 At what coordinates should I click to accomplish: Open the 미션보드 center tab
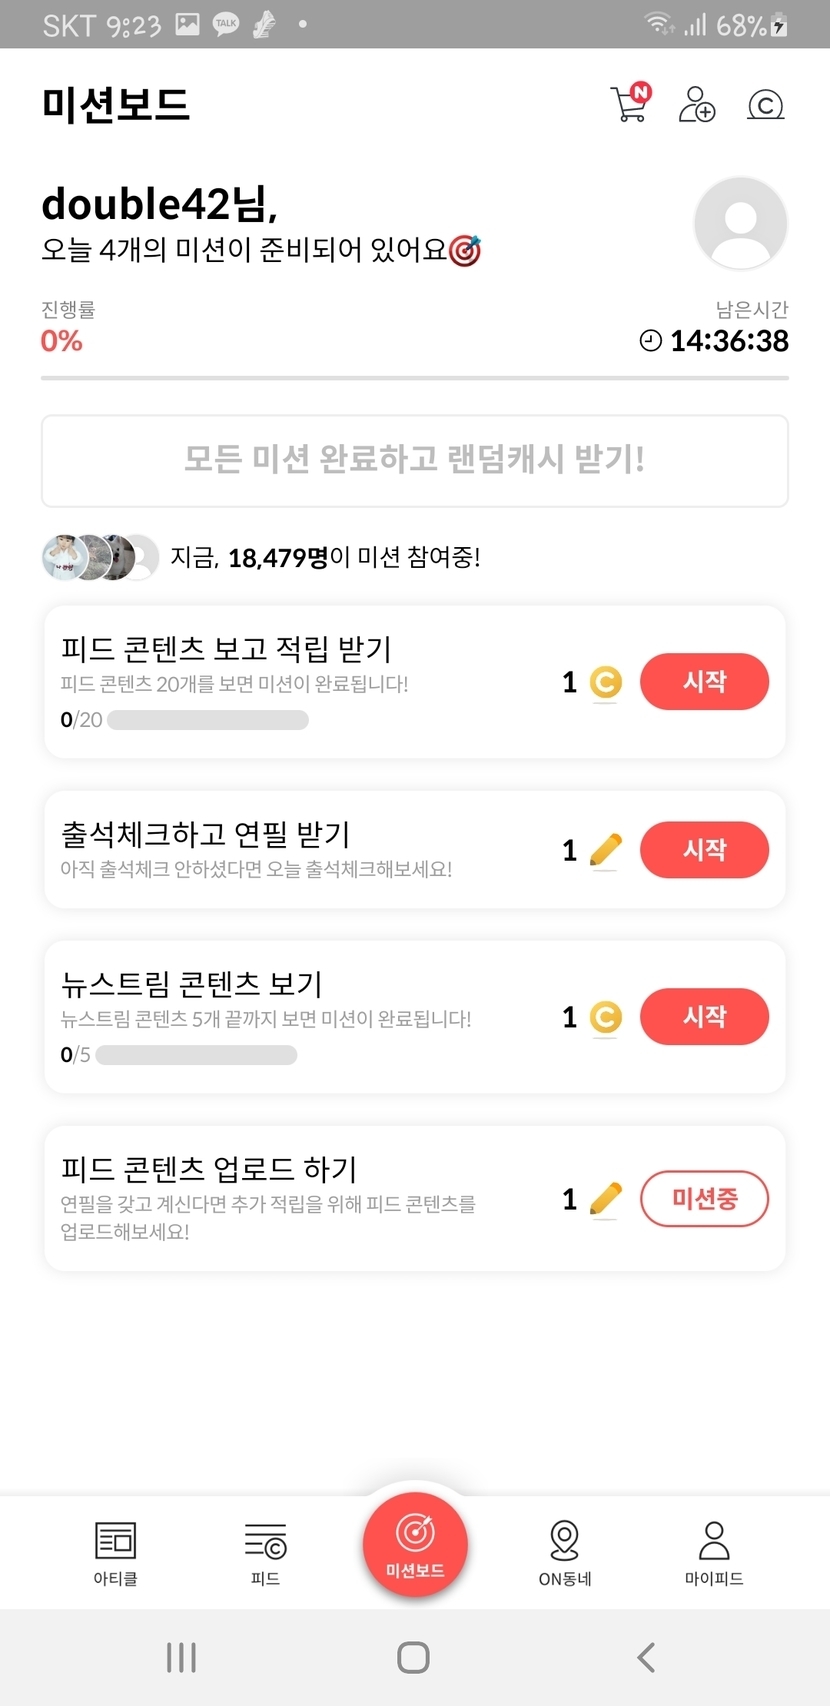click(415, 1542)
